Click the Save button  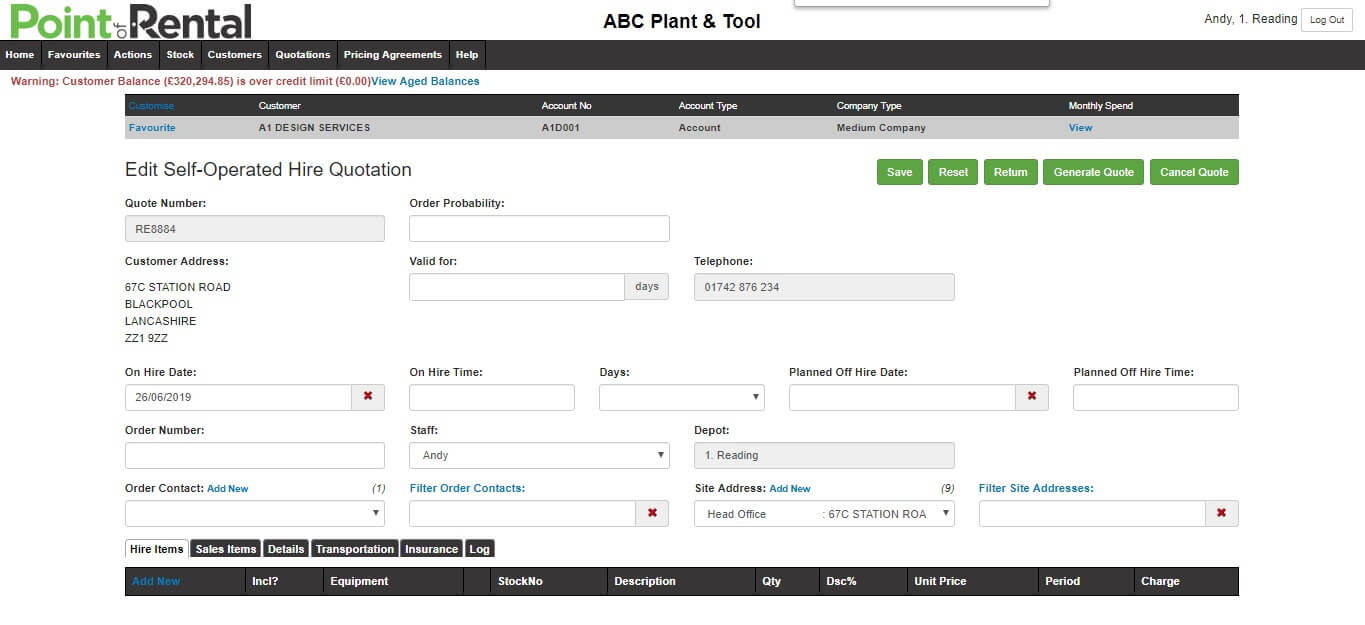pos(900,172)
